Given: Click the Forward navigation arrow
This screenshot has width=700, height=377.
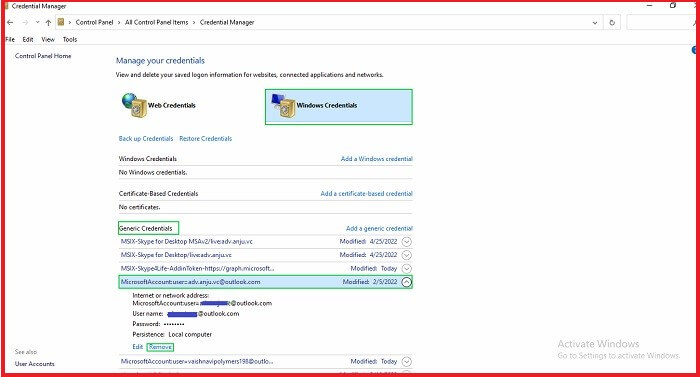Looking at the screenshot, I should tap(25, 22).
